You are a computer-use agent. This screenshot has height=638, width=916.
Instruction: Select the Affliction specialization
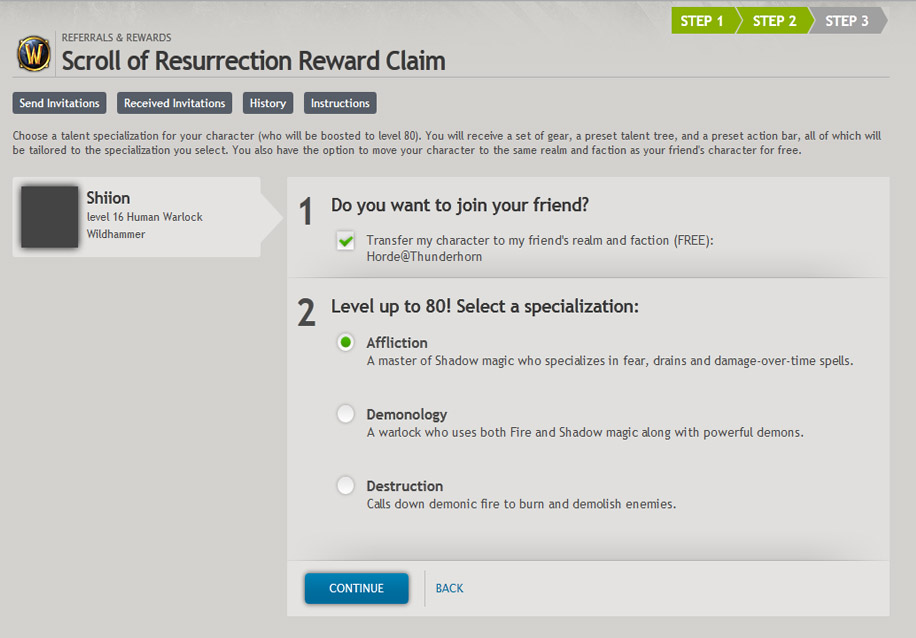[345, 343]
